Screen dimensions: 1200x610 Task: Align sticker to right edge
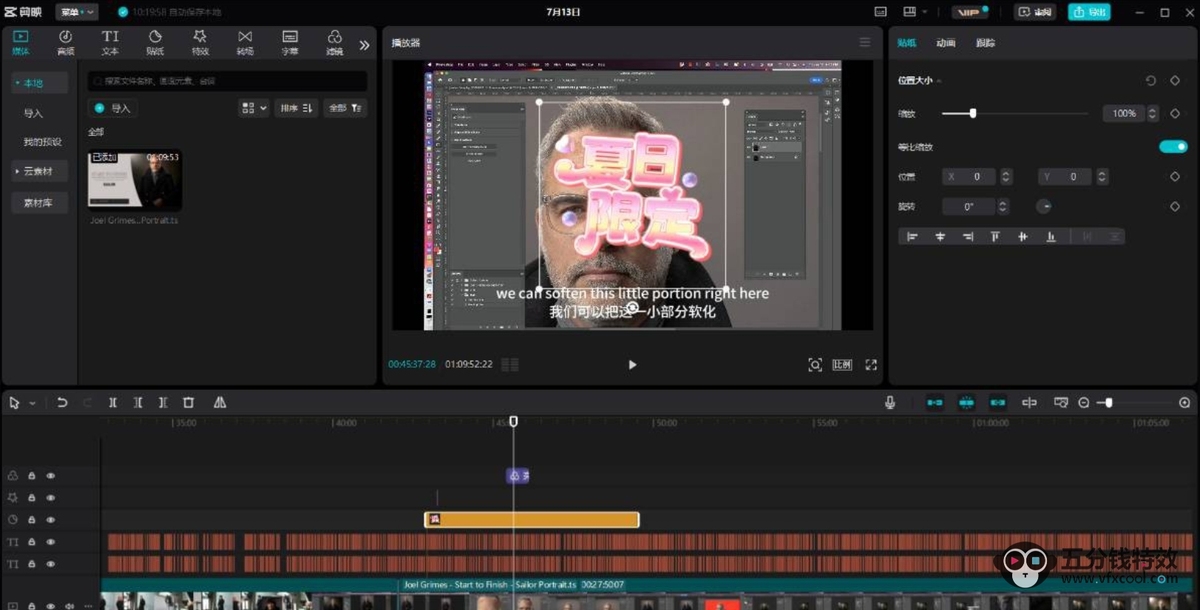pos(968,237)
